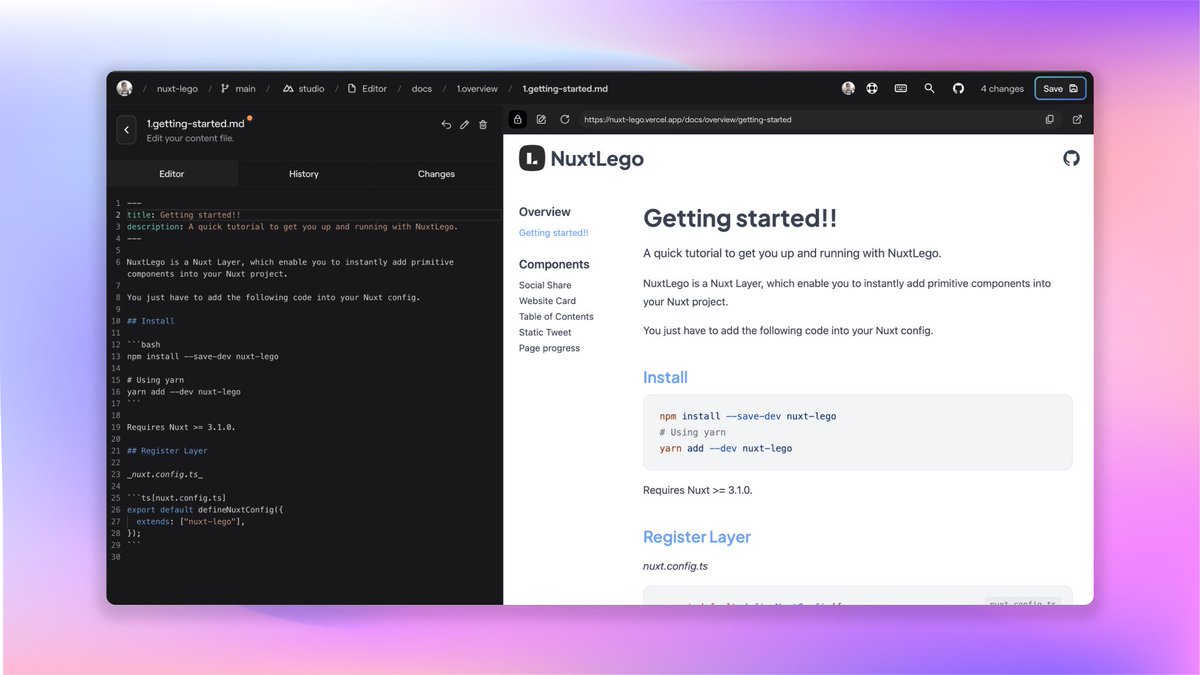The height and width of the screenshot is (675, 1200).
Task: Click the 'Requires Nuxt >= 3.1.0.' editor line
Action: click(181, 427)
